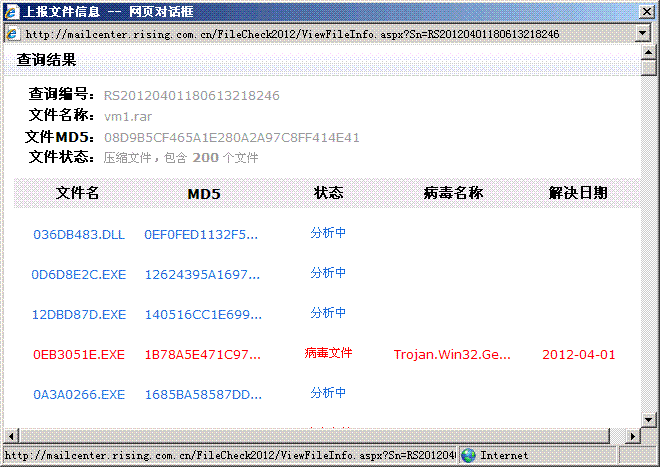Click the red 病毒文件 status
The image size is (660, 467).
[x=328, y=353]
